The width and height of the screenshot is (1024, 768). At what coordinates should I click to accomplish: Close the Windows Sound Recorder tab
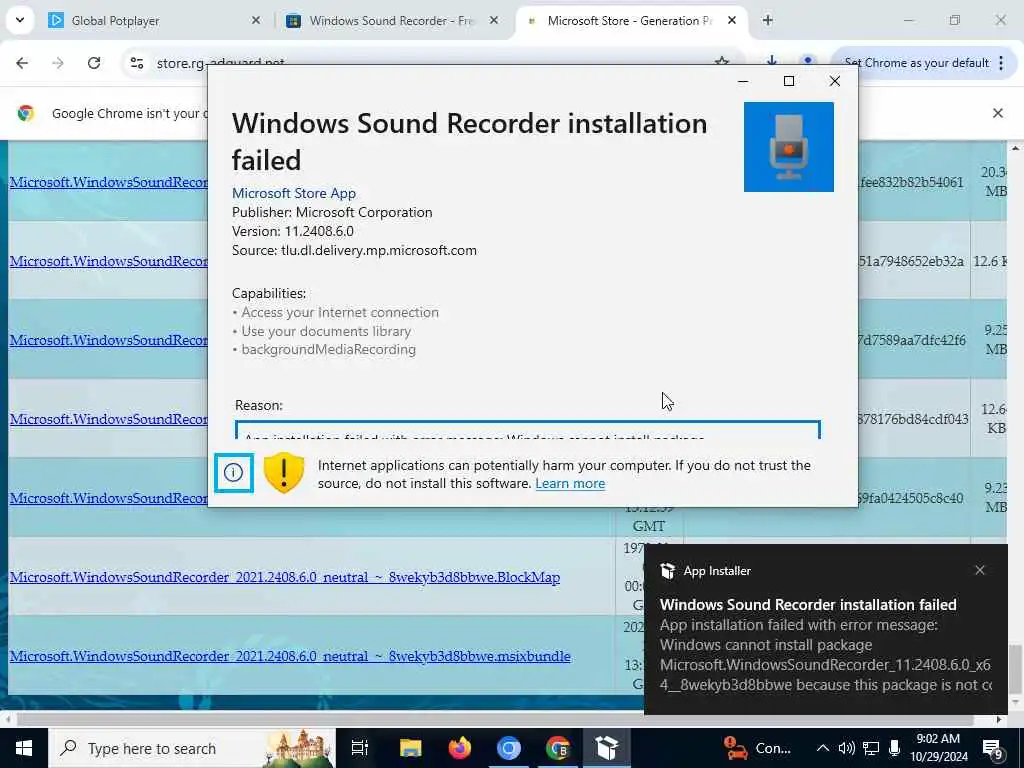(x=494, y=21)
